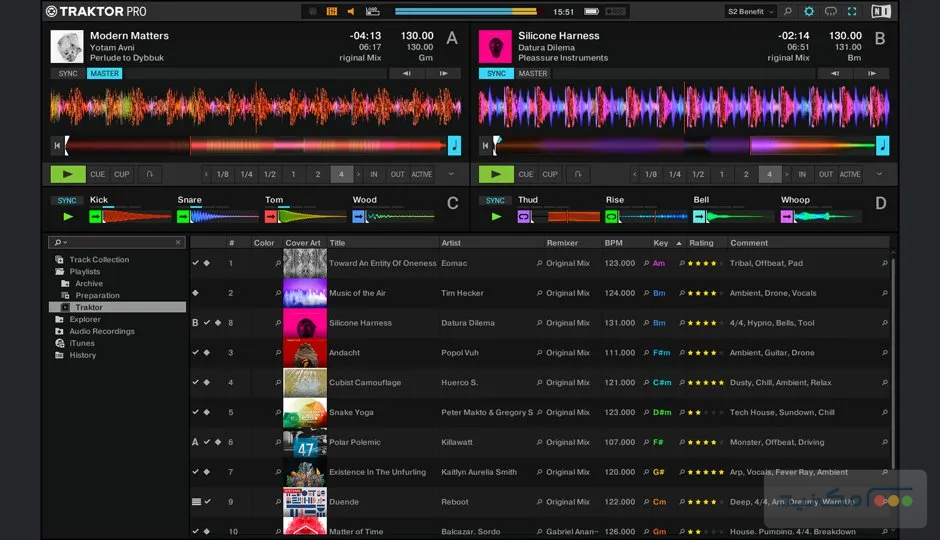Screen dimensions: 940x540
Task: Click Deck B track overview stripe
Action: pyautogui.click(x=685, y=145)
